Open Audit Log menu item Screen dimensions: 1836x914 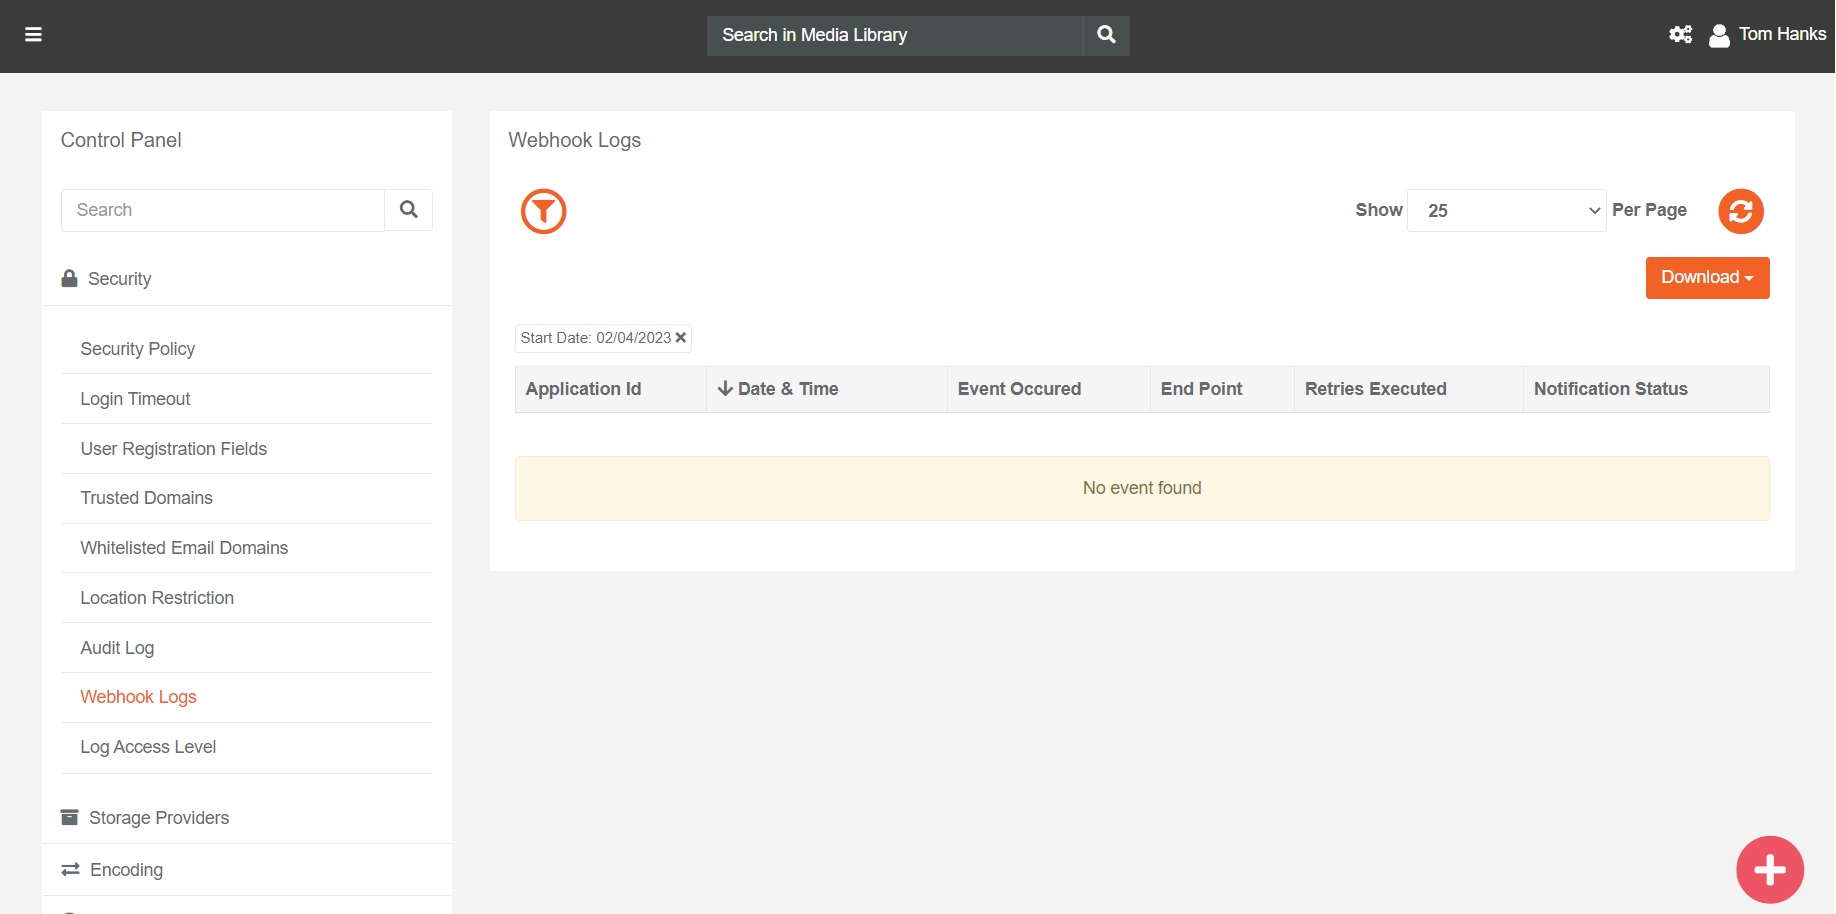coord(117,648)
